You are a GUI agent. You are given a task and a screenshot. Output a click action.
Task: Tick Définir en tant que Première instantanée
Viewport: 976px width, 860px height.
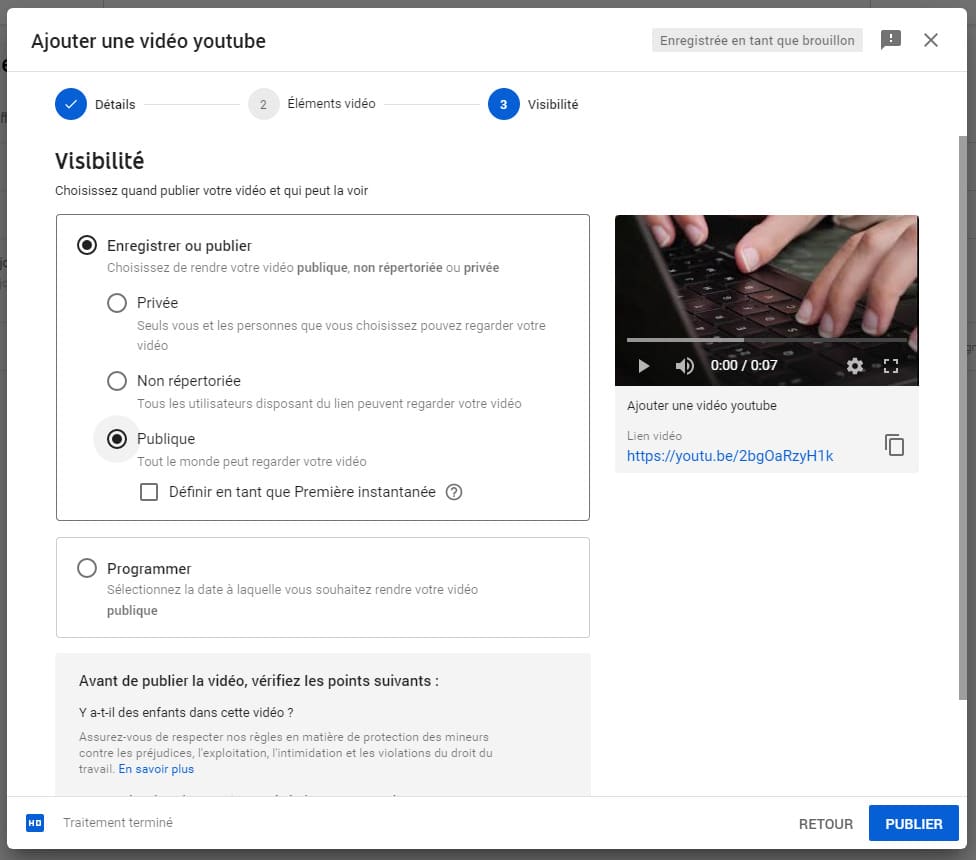[x=149, y=492]
